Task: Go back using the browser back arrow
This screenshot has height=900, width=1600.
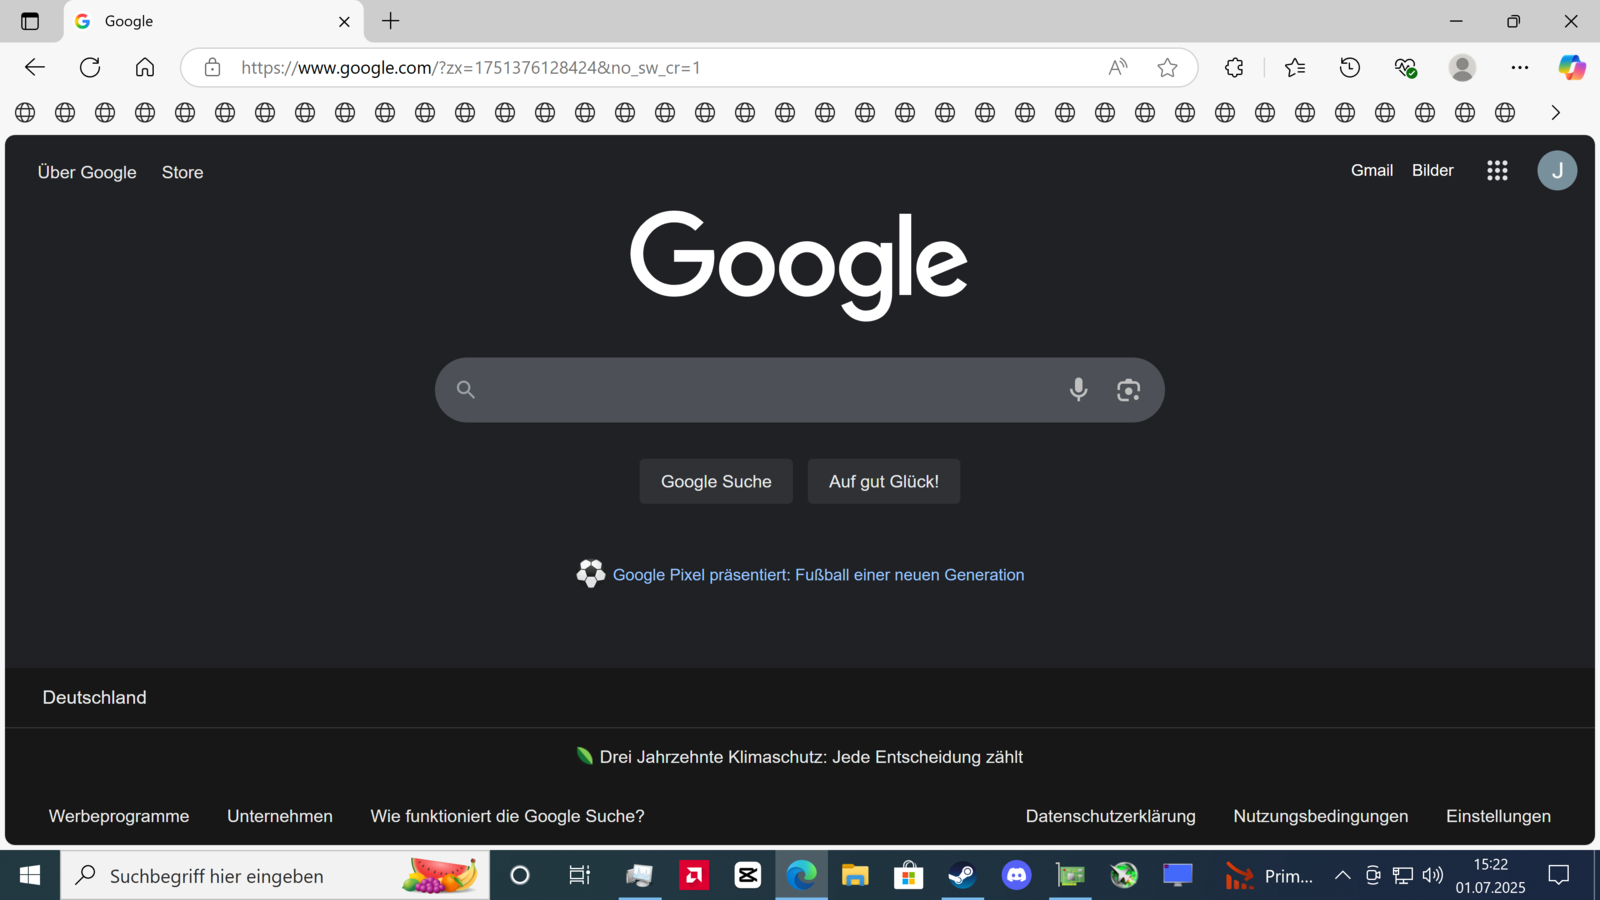Action: click(x=35, y=67)
